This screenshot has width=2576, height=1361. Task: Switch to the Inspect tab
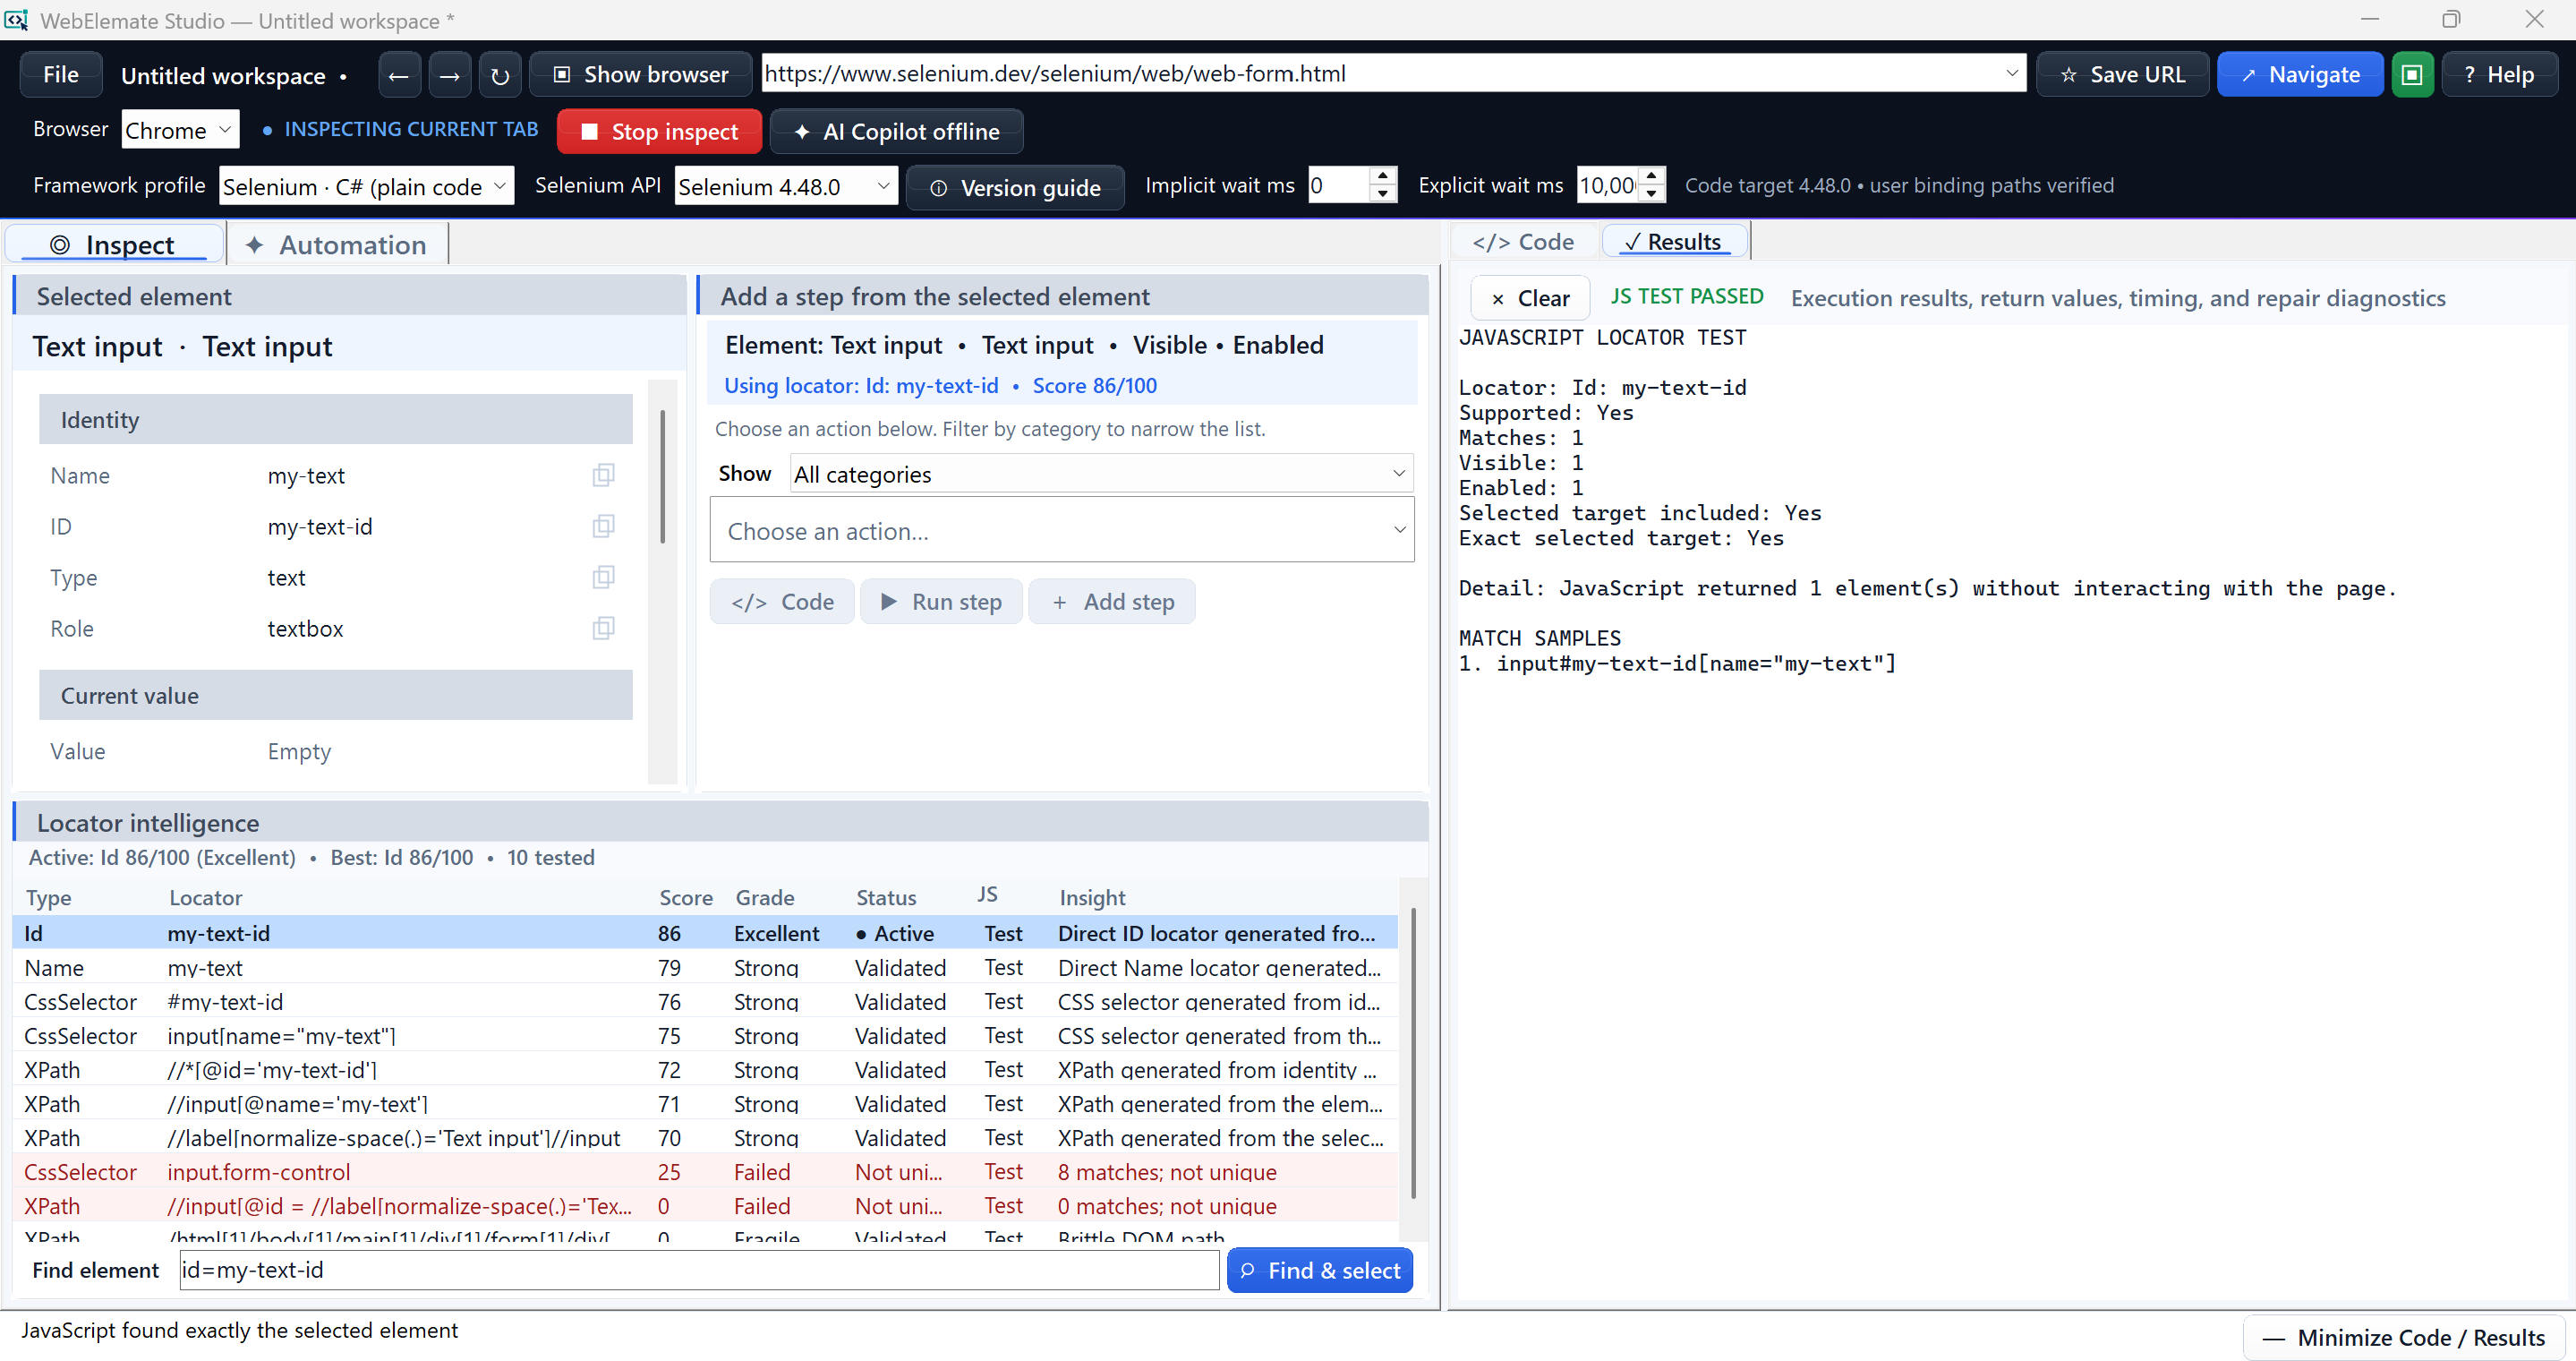pos(114,245)
